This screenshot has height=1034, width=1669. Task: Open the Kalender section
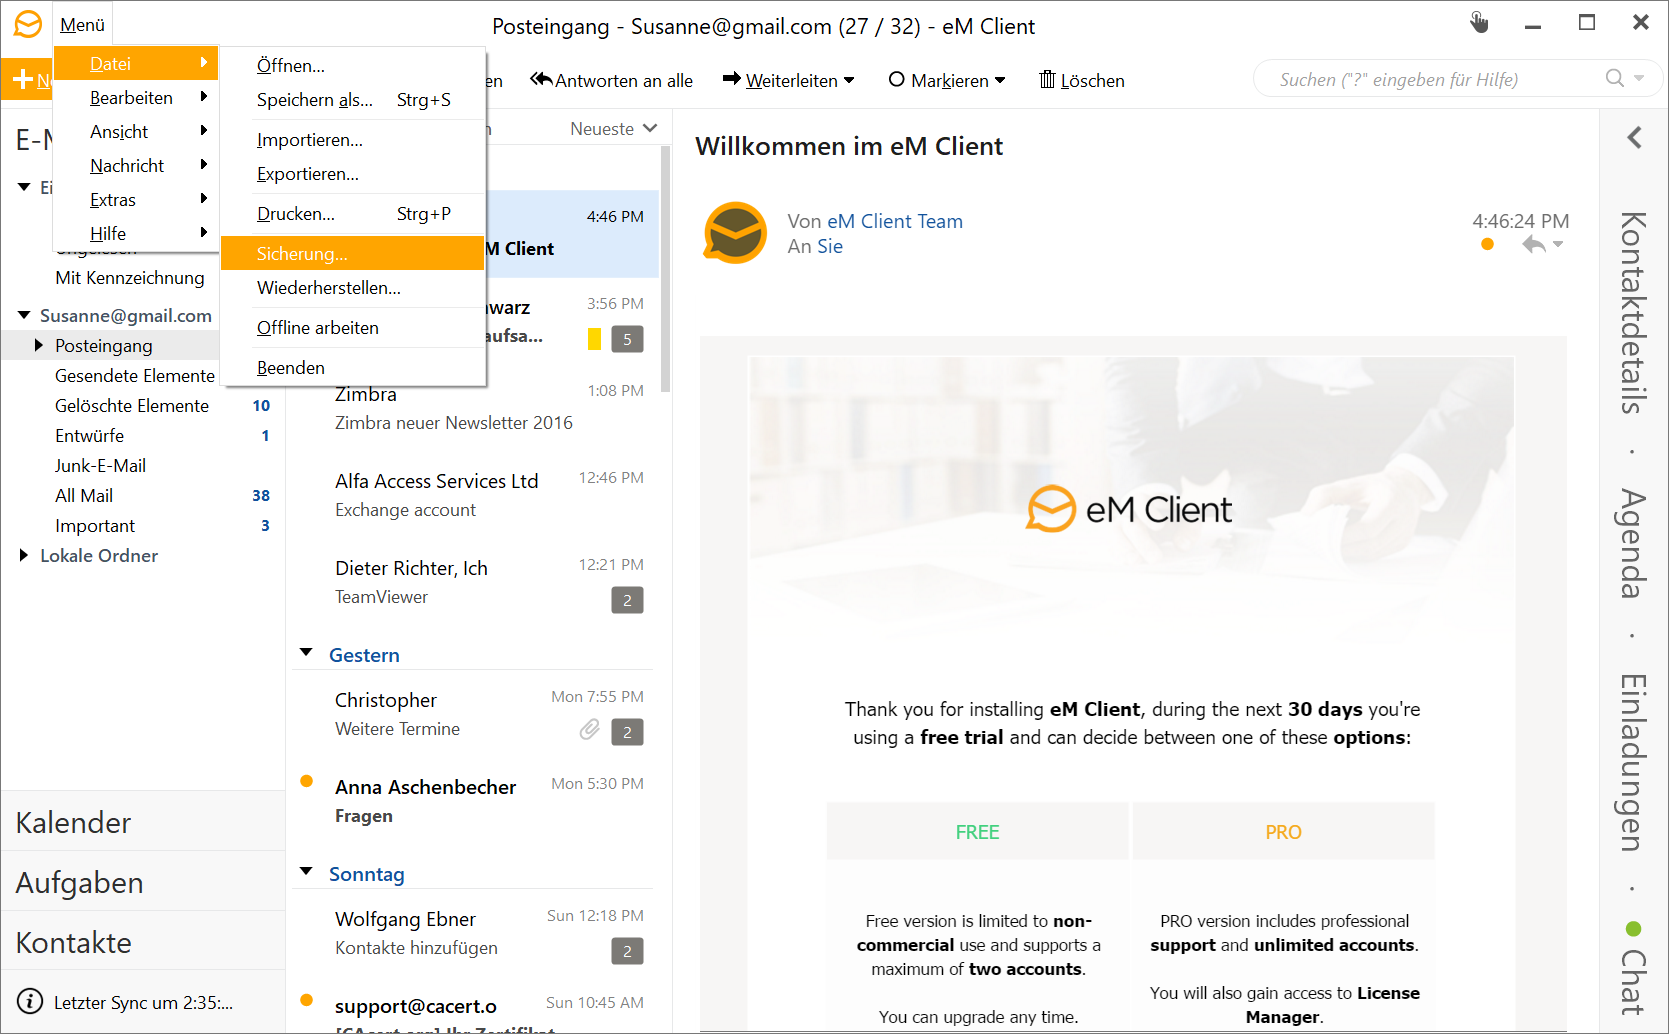point(143,822)
